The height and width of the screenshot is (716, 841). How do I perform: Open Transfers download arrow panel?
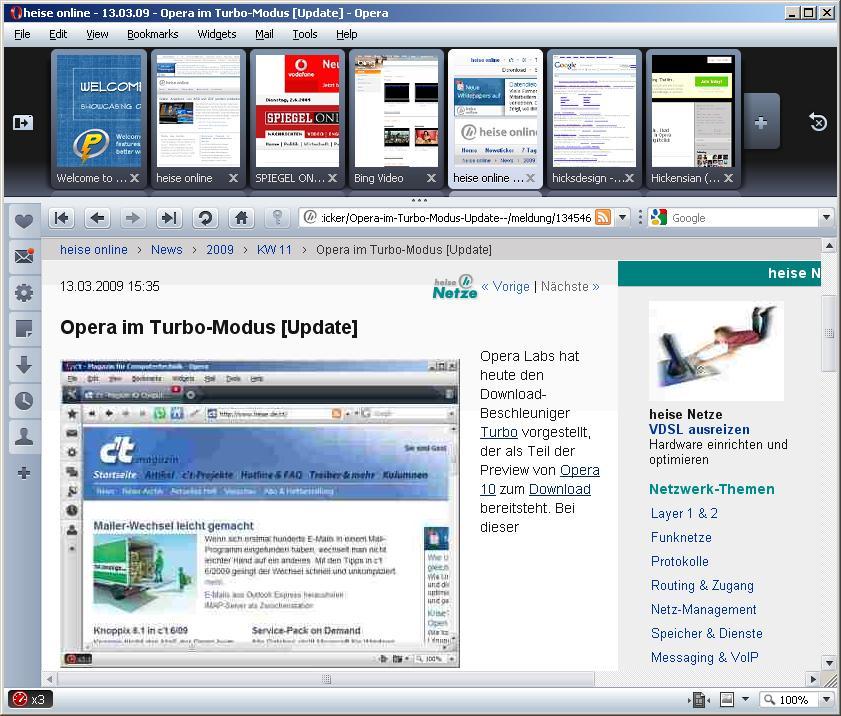24,365
